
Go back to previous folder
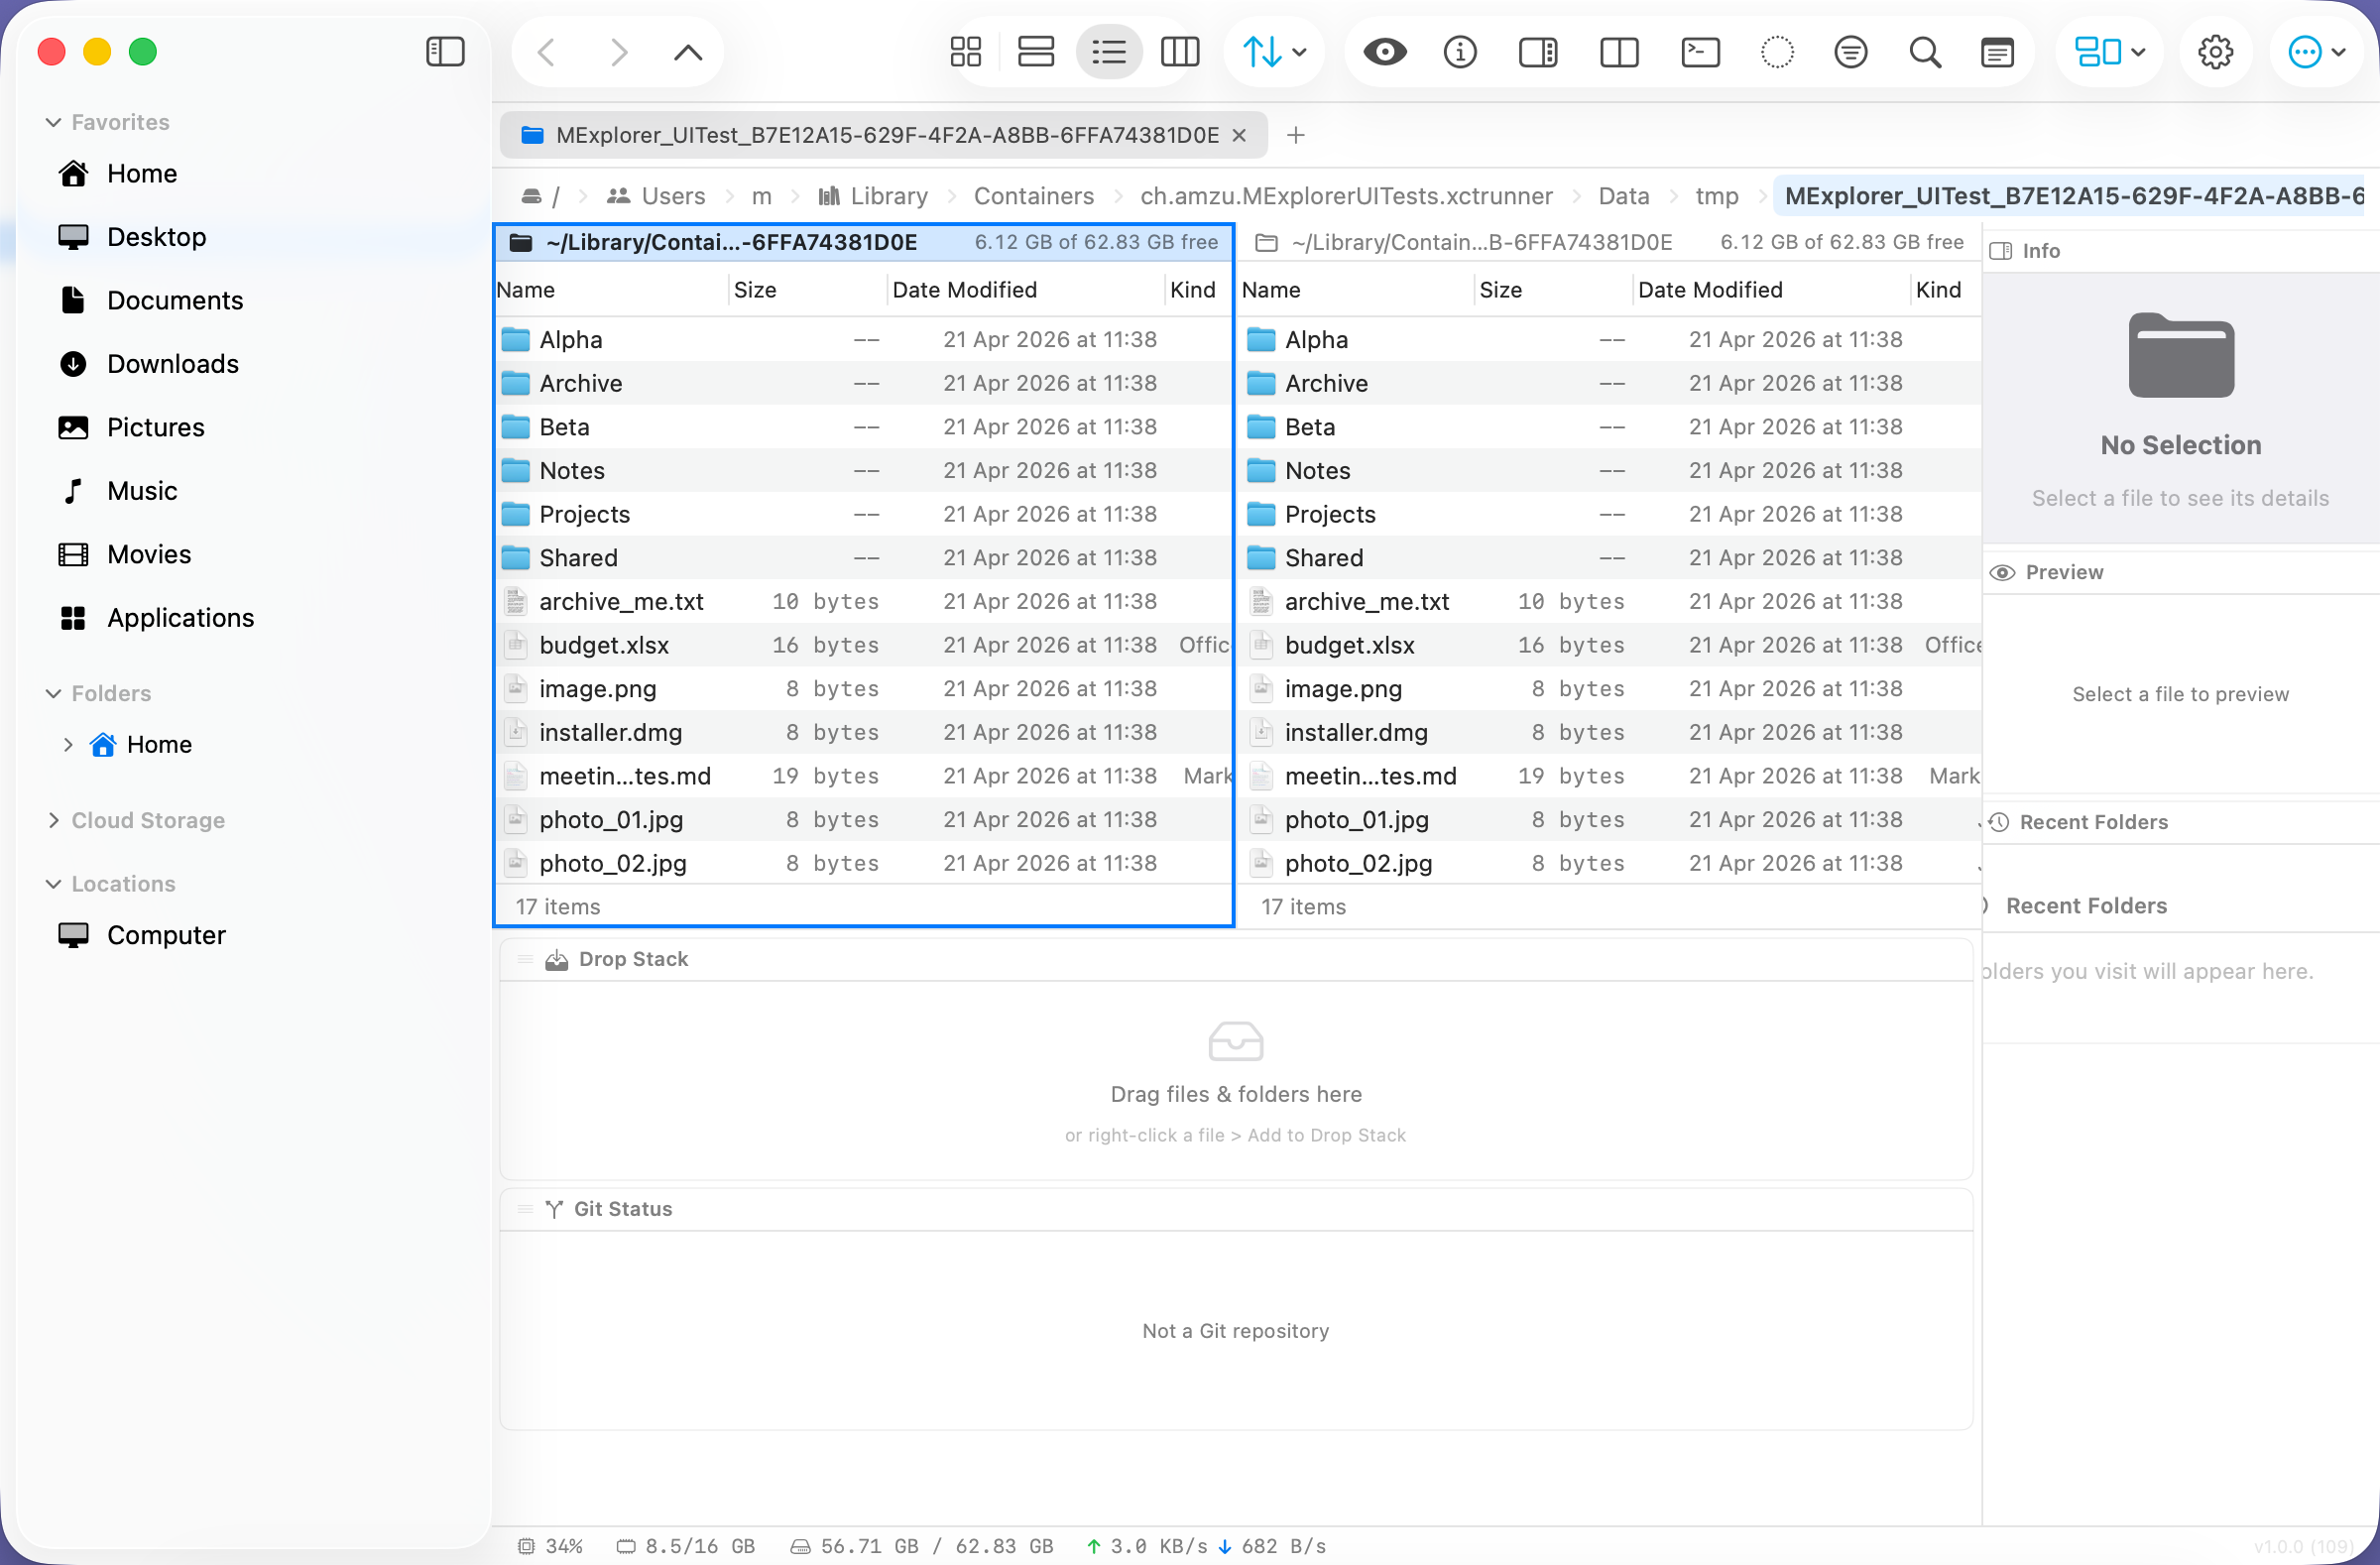546,51
